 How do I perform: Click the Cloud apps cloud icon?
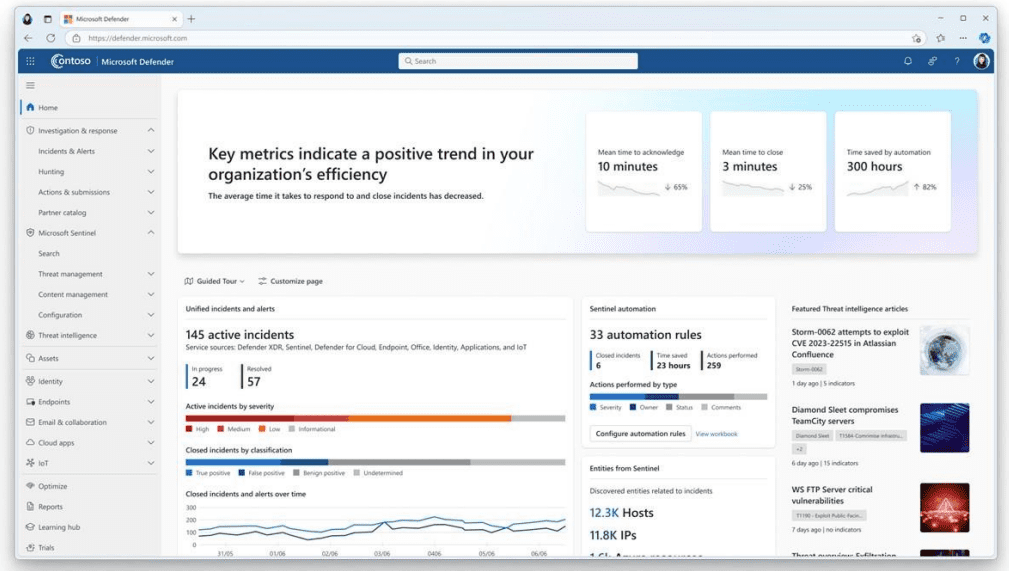(30, 443)
